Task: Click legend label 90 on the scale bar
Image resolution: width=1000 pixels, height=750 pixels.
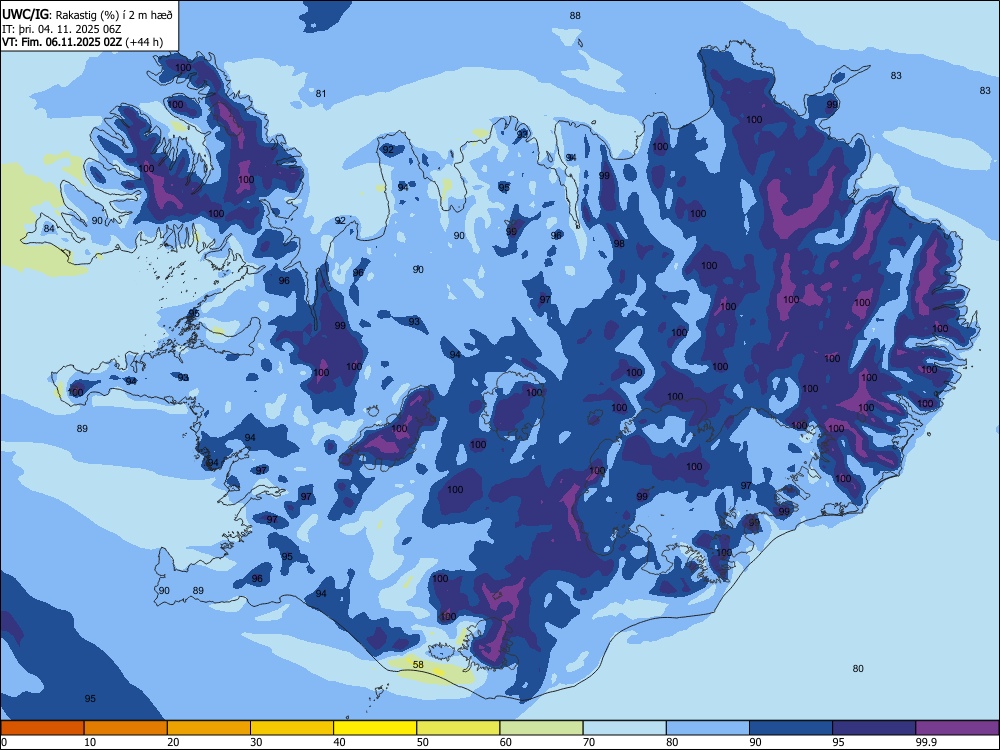Action: pyautogui.click(x=755, y=742)
